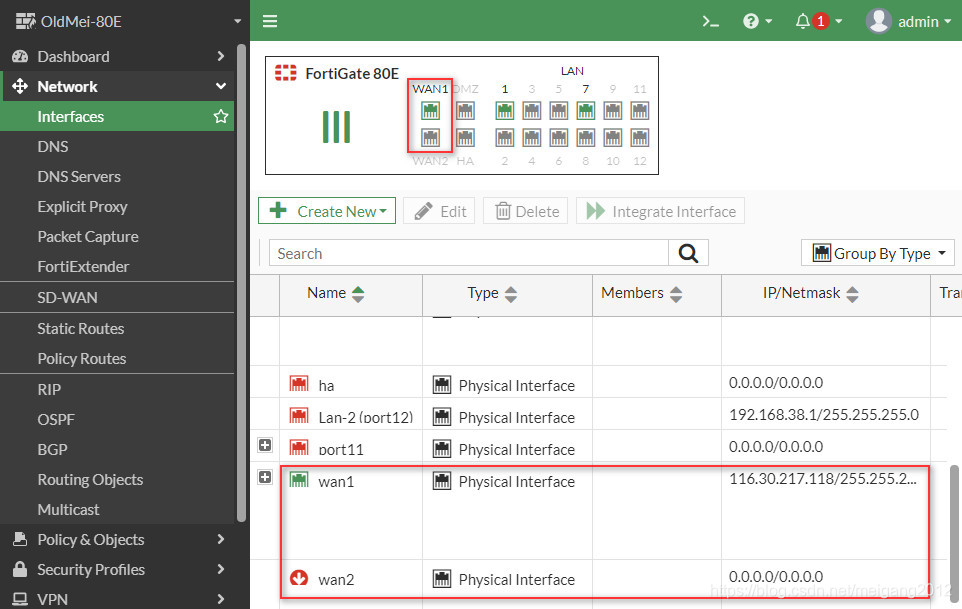Click LAN port 7 icon on faceplate
962x609 pixels.
tap(586, 111)
